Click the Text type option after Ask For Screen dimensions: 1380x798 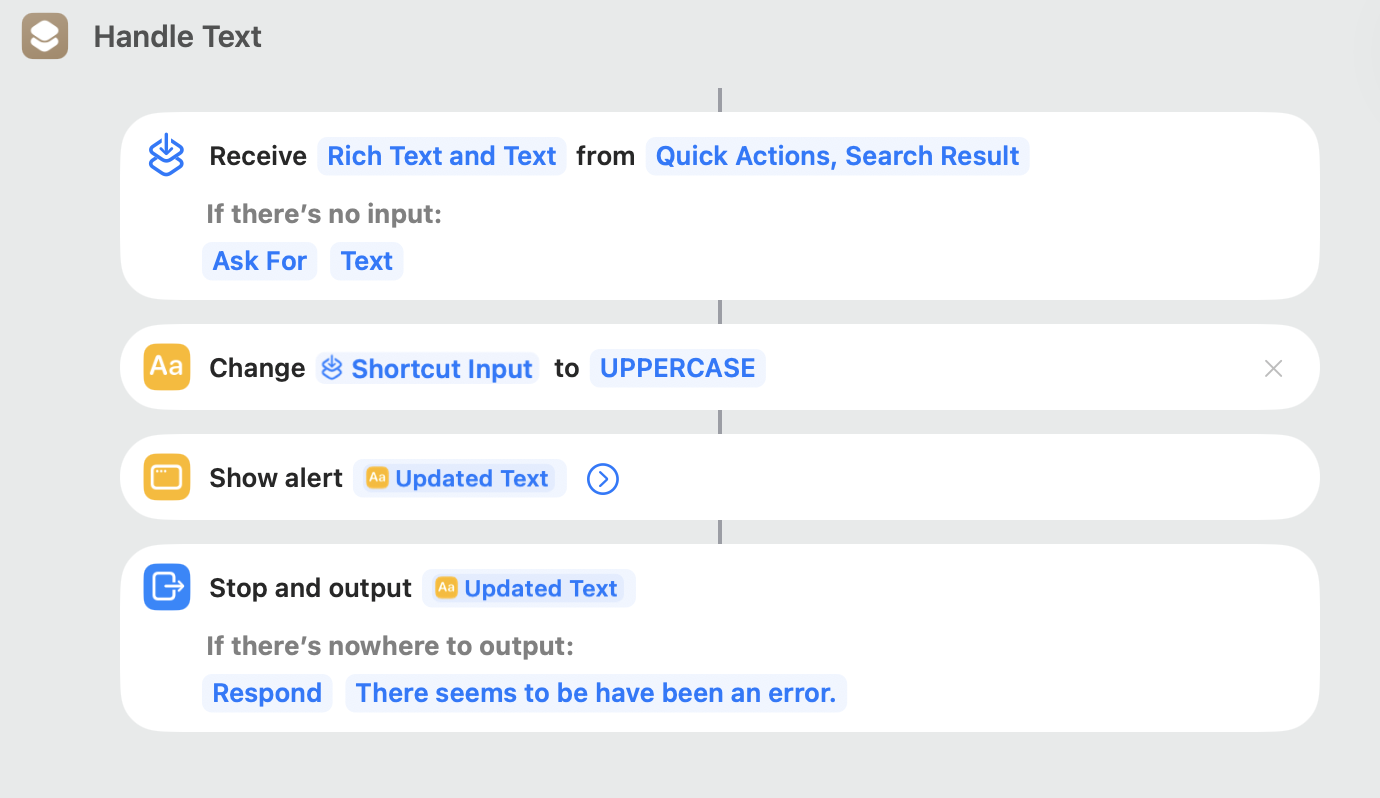pos(366,261)
